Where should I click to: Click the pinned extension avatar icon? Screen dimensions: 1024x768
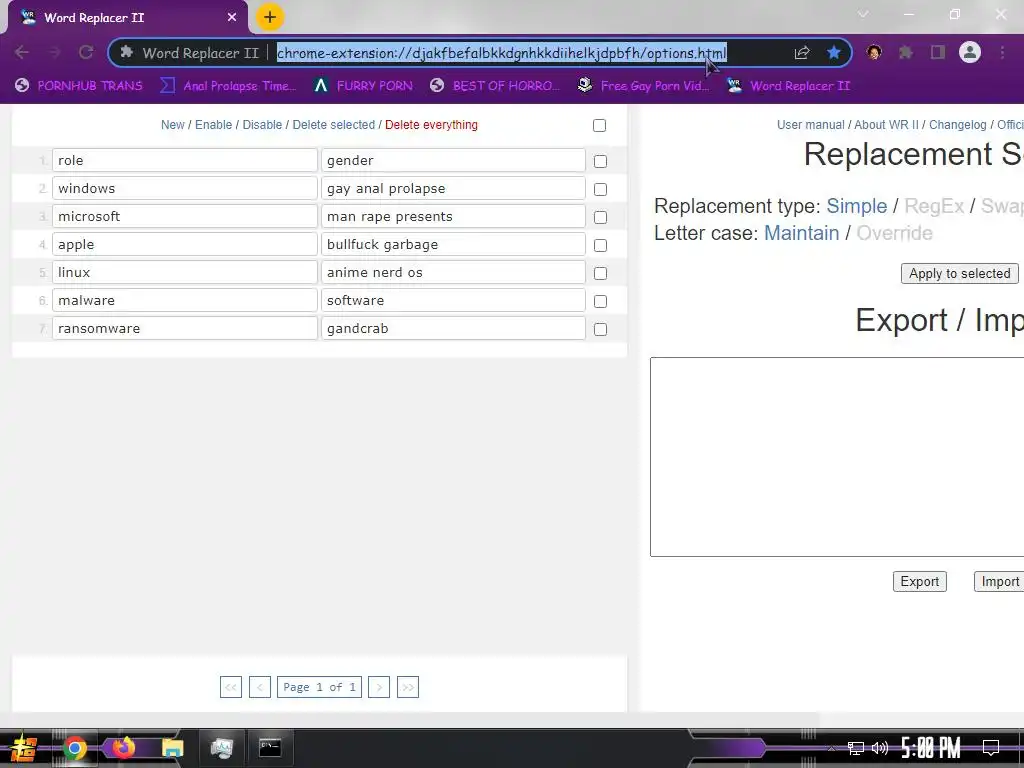(874, 52)
